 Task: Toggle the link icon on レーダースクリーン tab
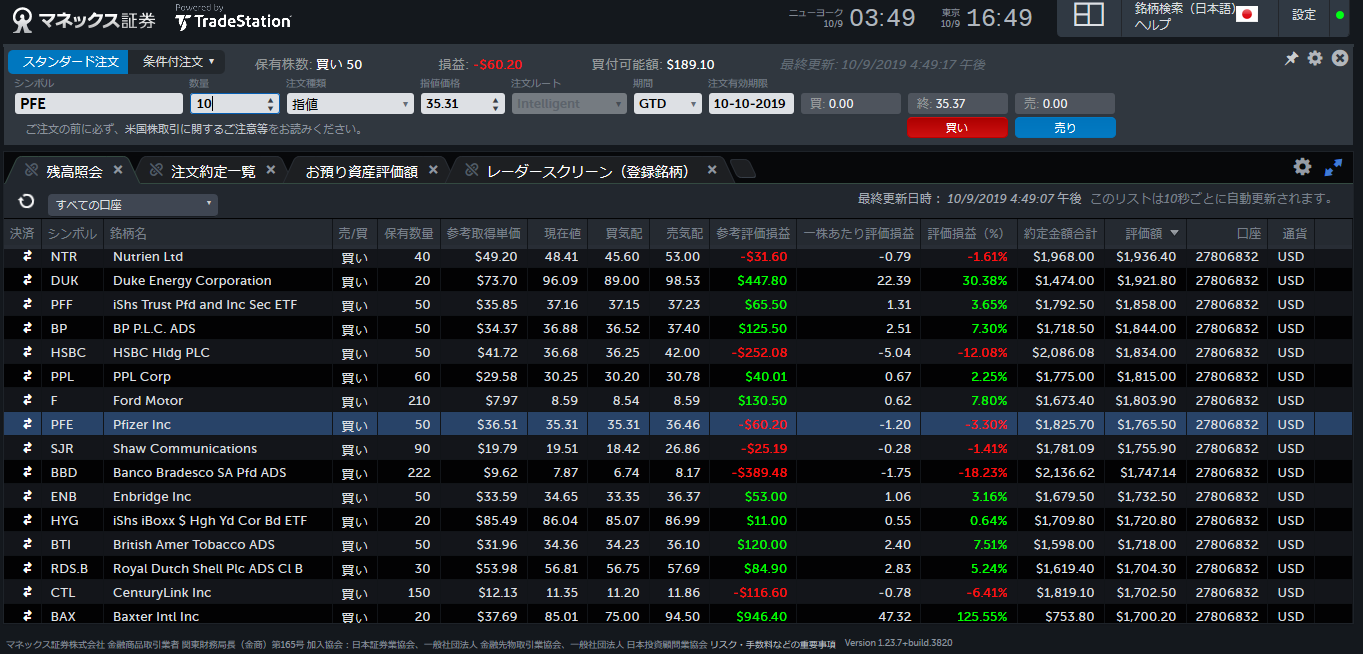pos(471,170)
